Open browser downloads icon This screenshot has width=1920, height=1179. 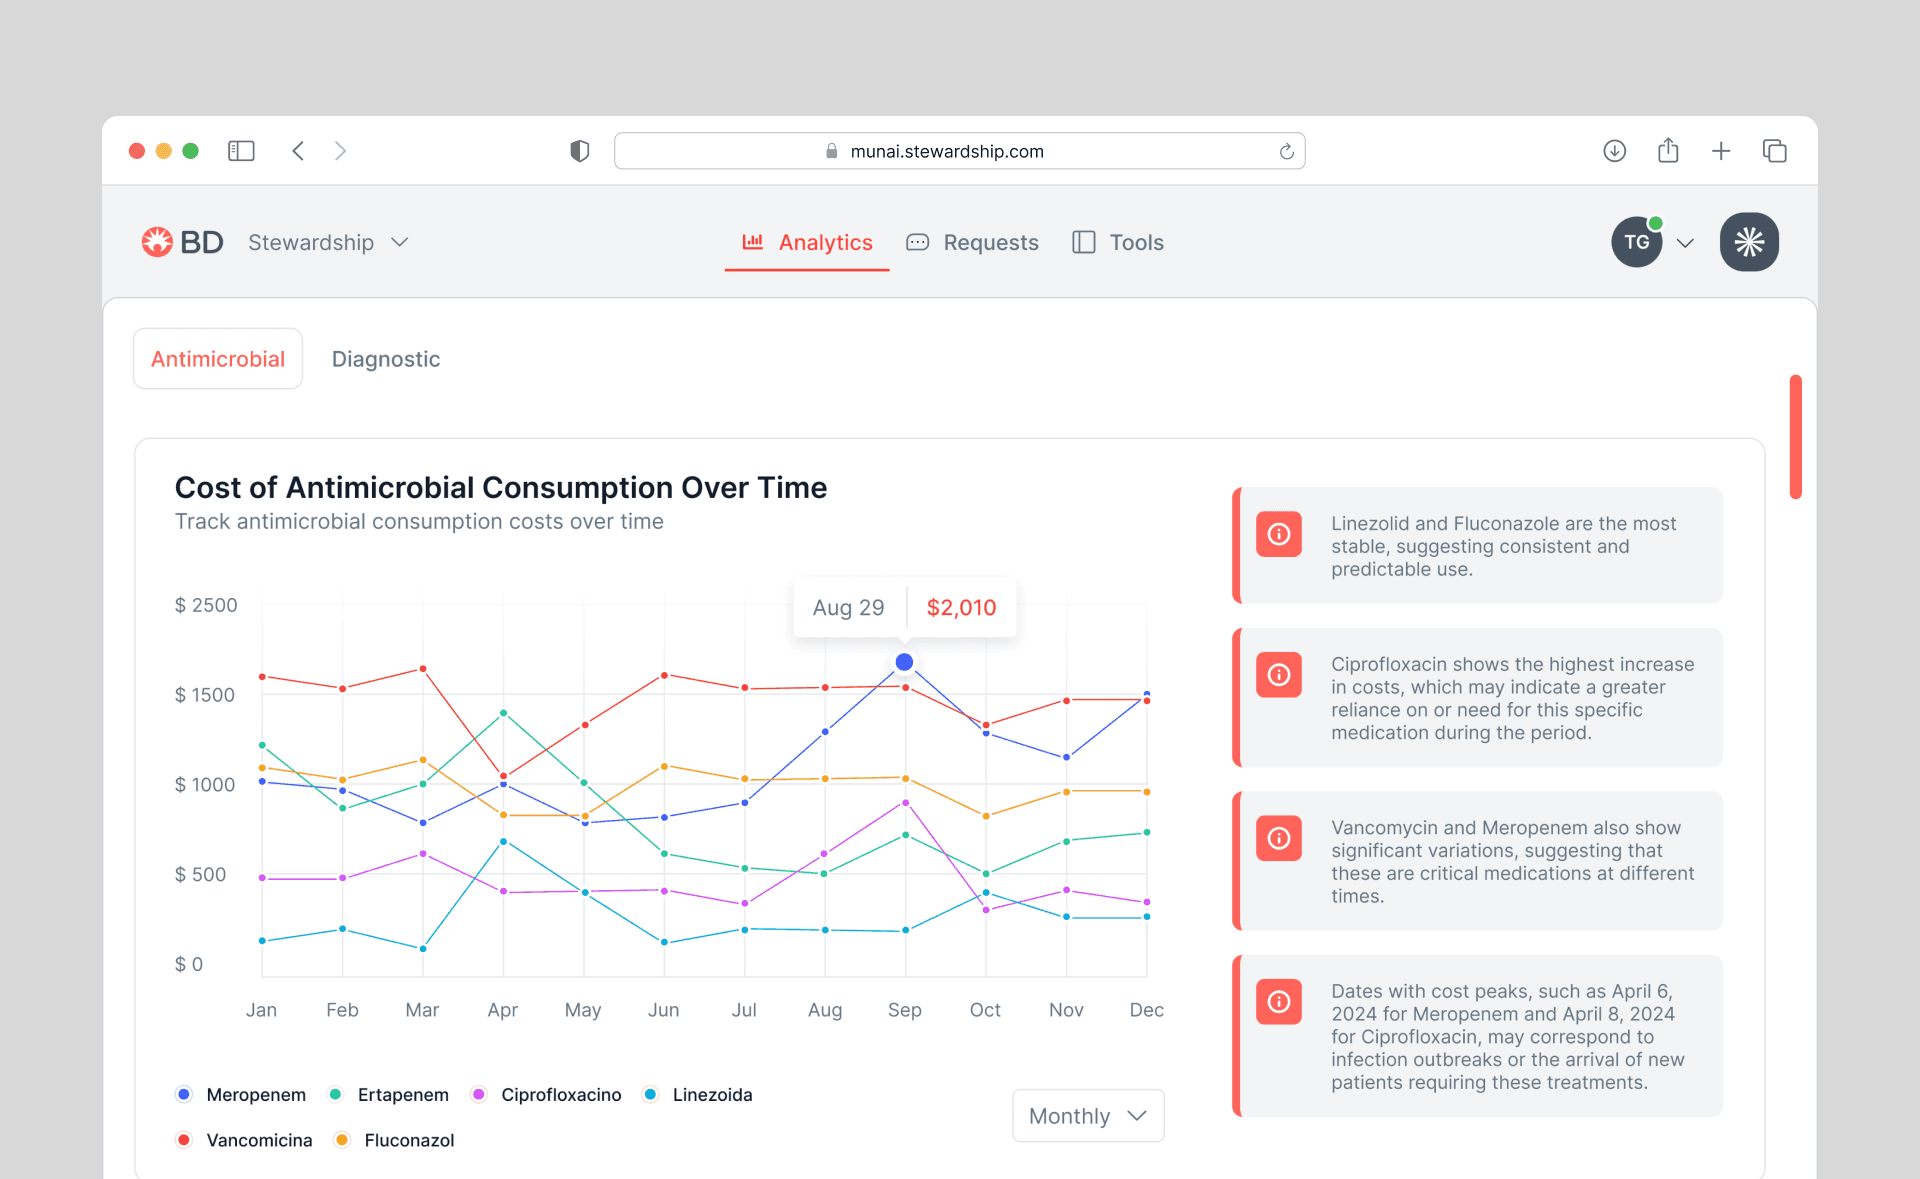[x=1614, y=151]
